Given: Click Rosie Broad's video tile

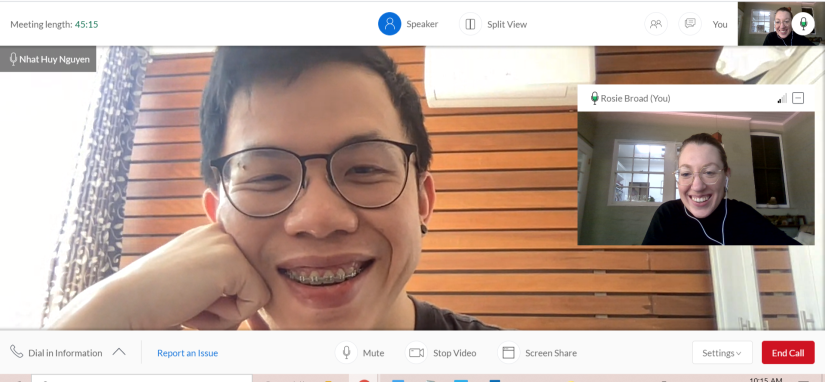Looking at the screenshot, I should [696, 178].
